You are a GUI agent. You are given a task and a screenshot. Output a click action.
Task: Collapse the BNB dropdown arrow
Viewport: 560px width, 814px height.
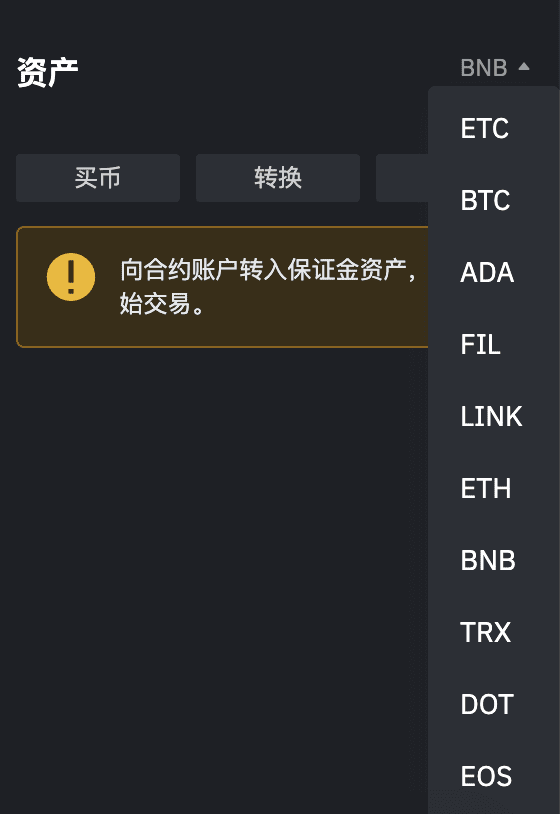tap(524, 66)
